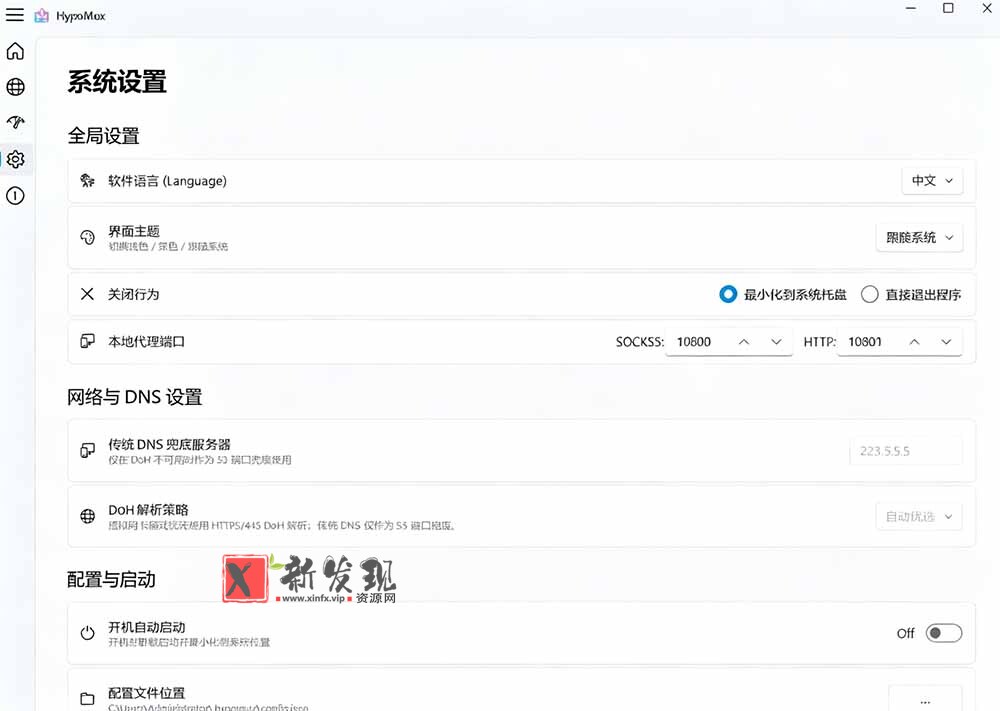Viewport: 1000px width, 711px height.
Task: Increase the HTTP port with up arrow
Action: click(x=914, y=342)
